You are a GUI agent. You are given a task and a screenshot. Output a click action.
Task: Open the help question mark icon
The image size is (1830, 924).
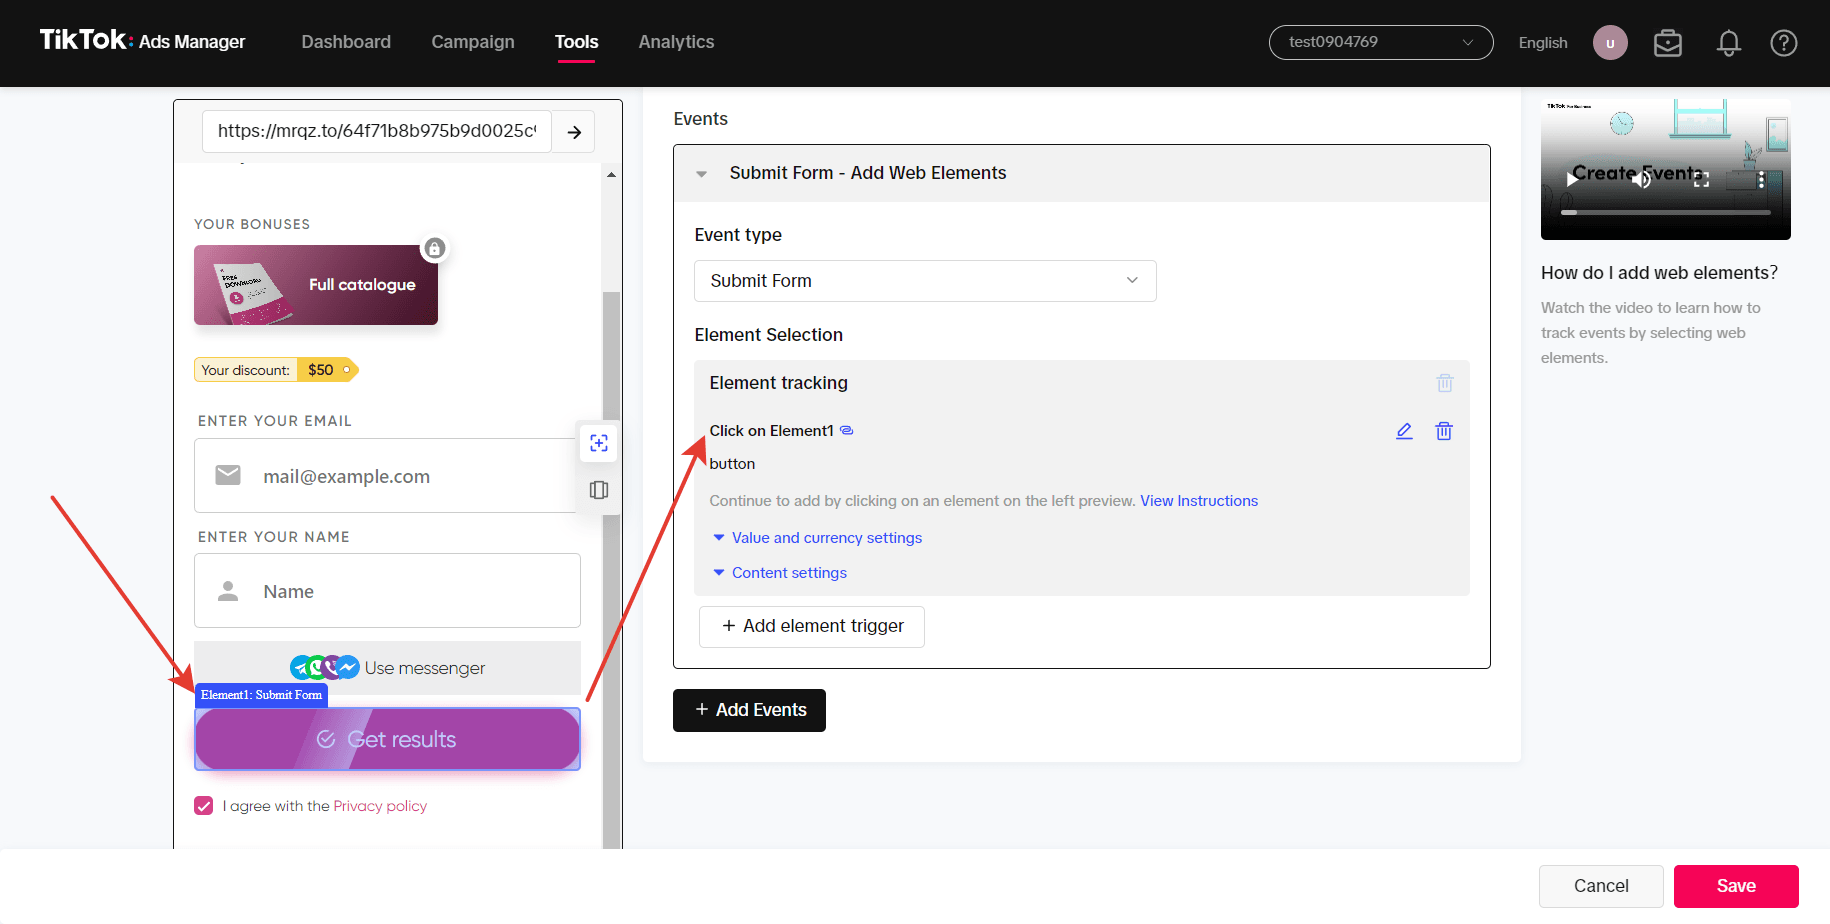coord(1784,43)
